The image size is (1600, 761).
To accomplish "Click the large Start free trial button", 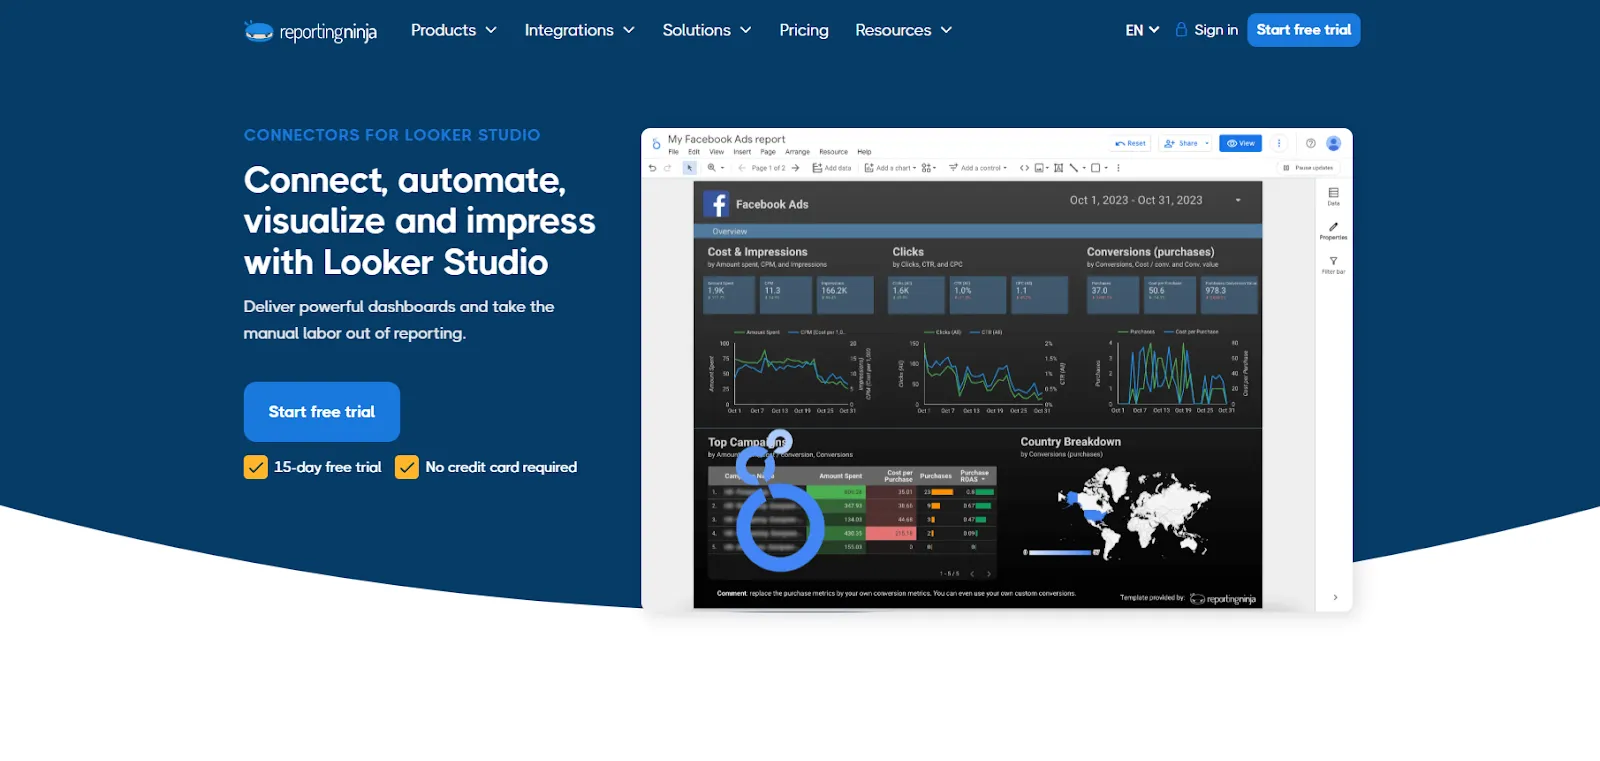I will (322, 412).
